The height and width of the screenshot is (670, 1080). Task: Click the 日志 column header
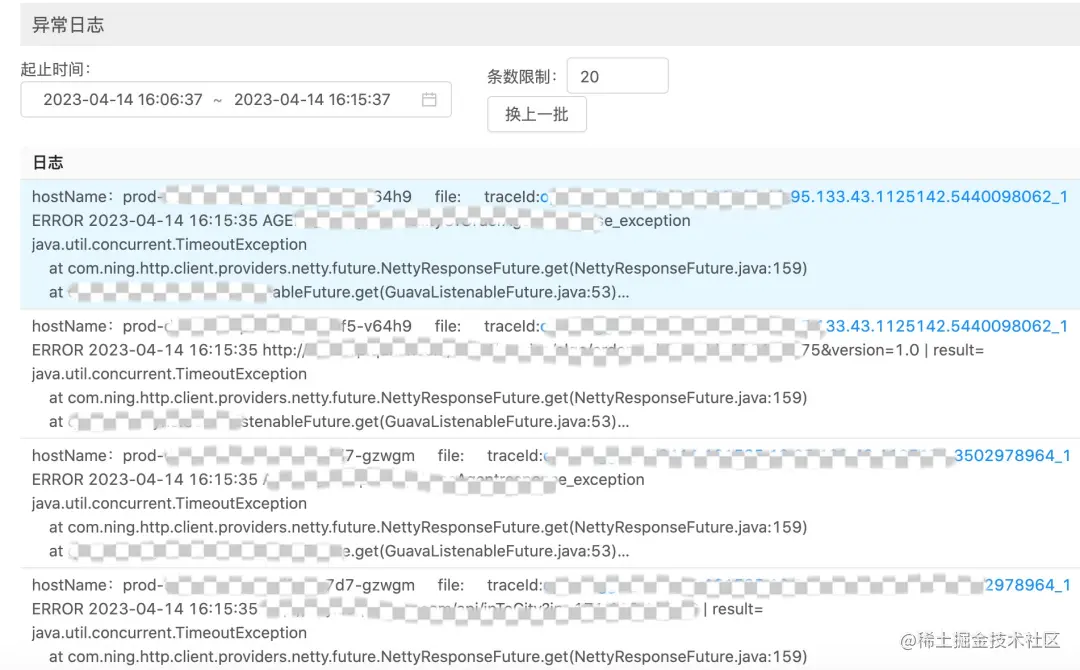48,163
